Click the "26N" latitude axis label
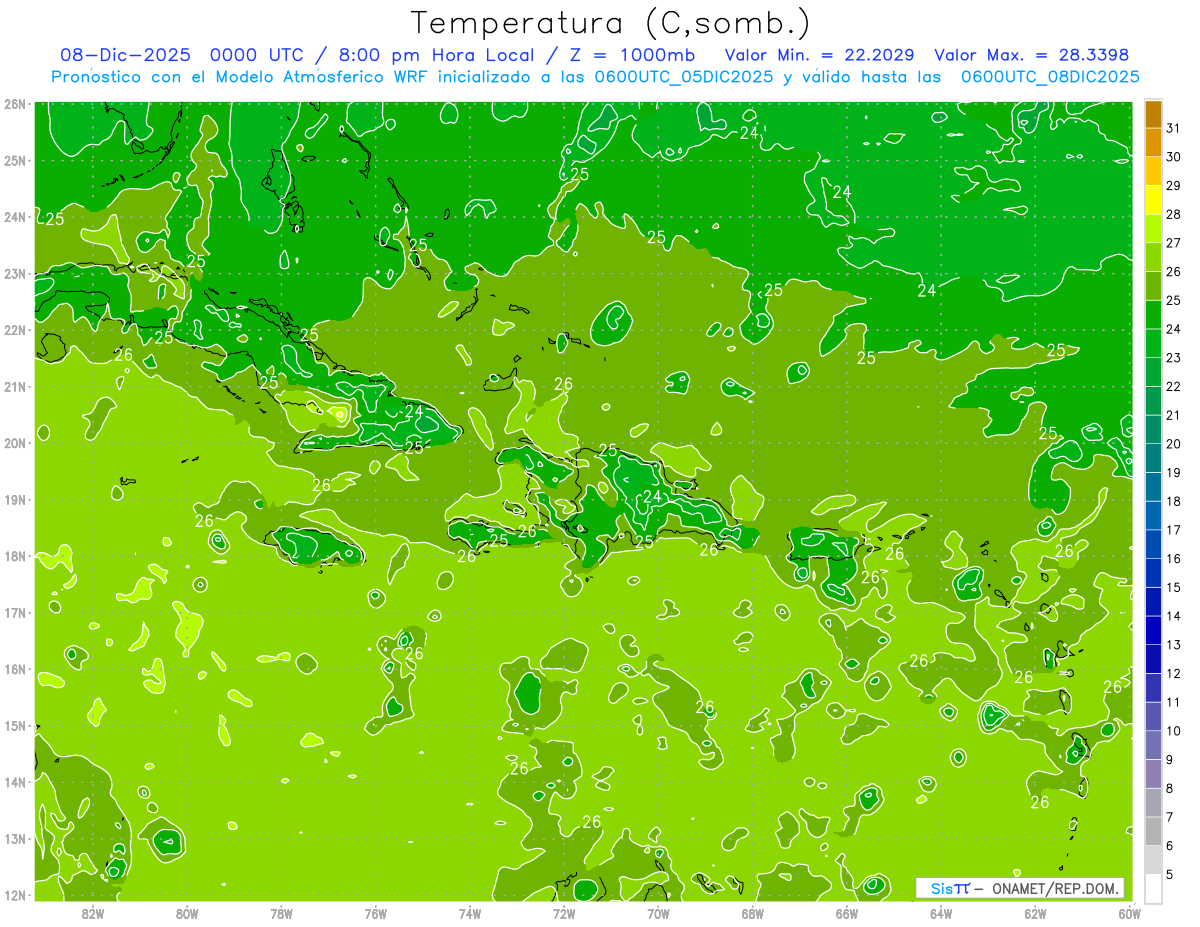Image resolution: width=1200 pixels, height=927 pixels. 14,104
